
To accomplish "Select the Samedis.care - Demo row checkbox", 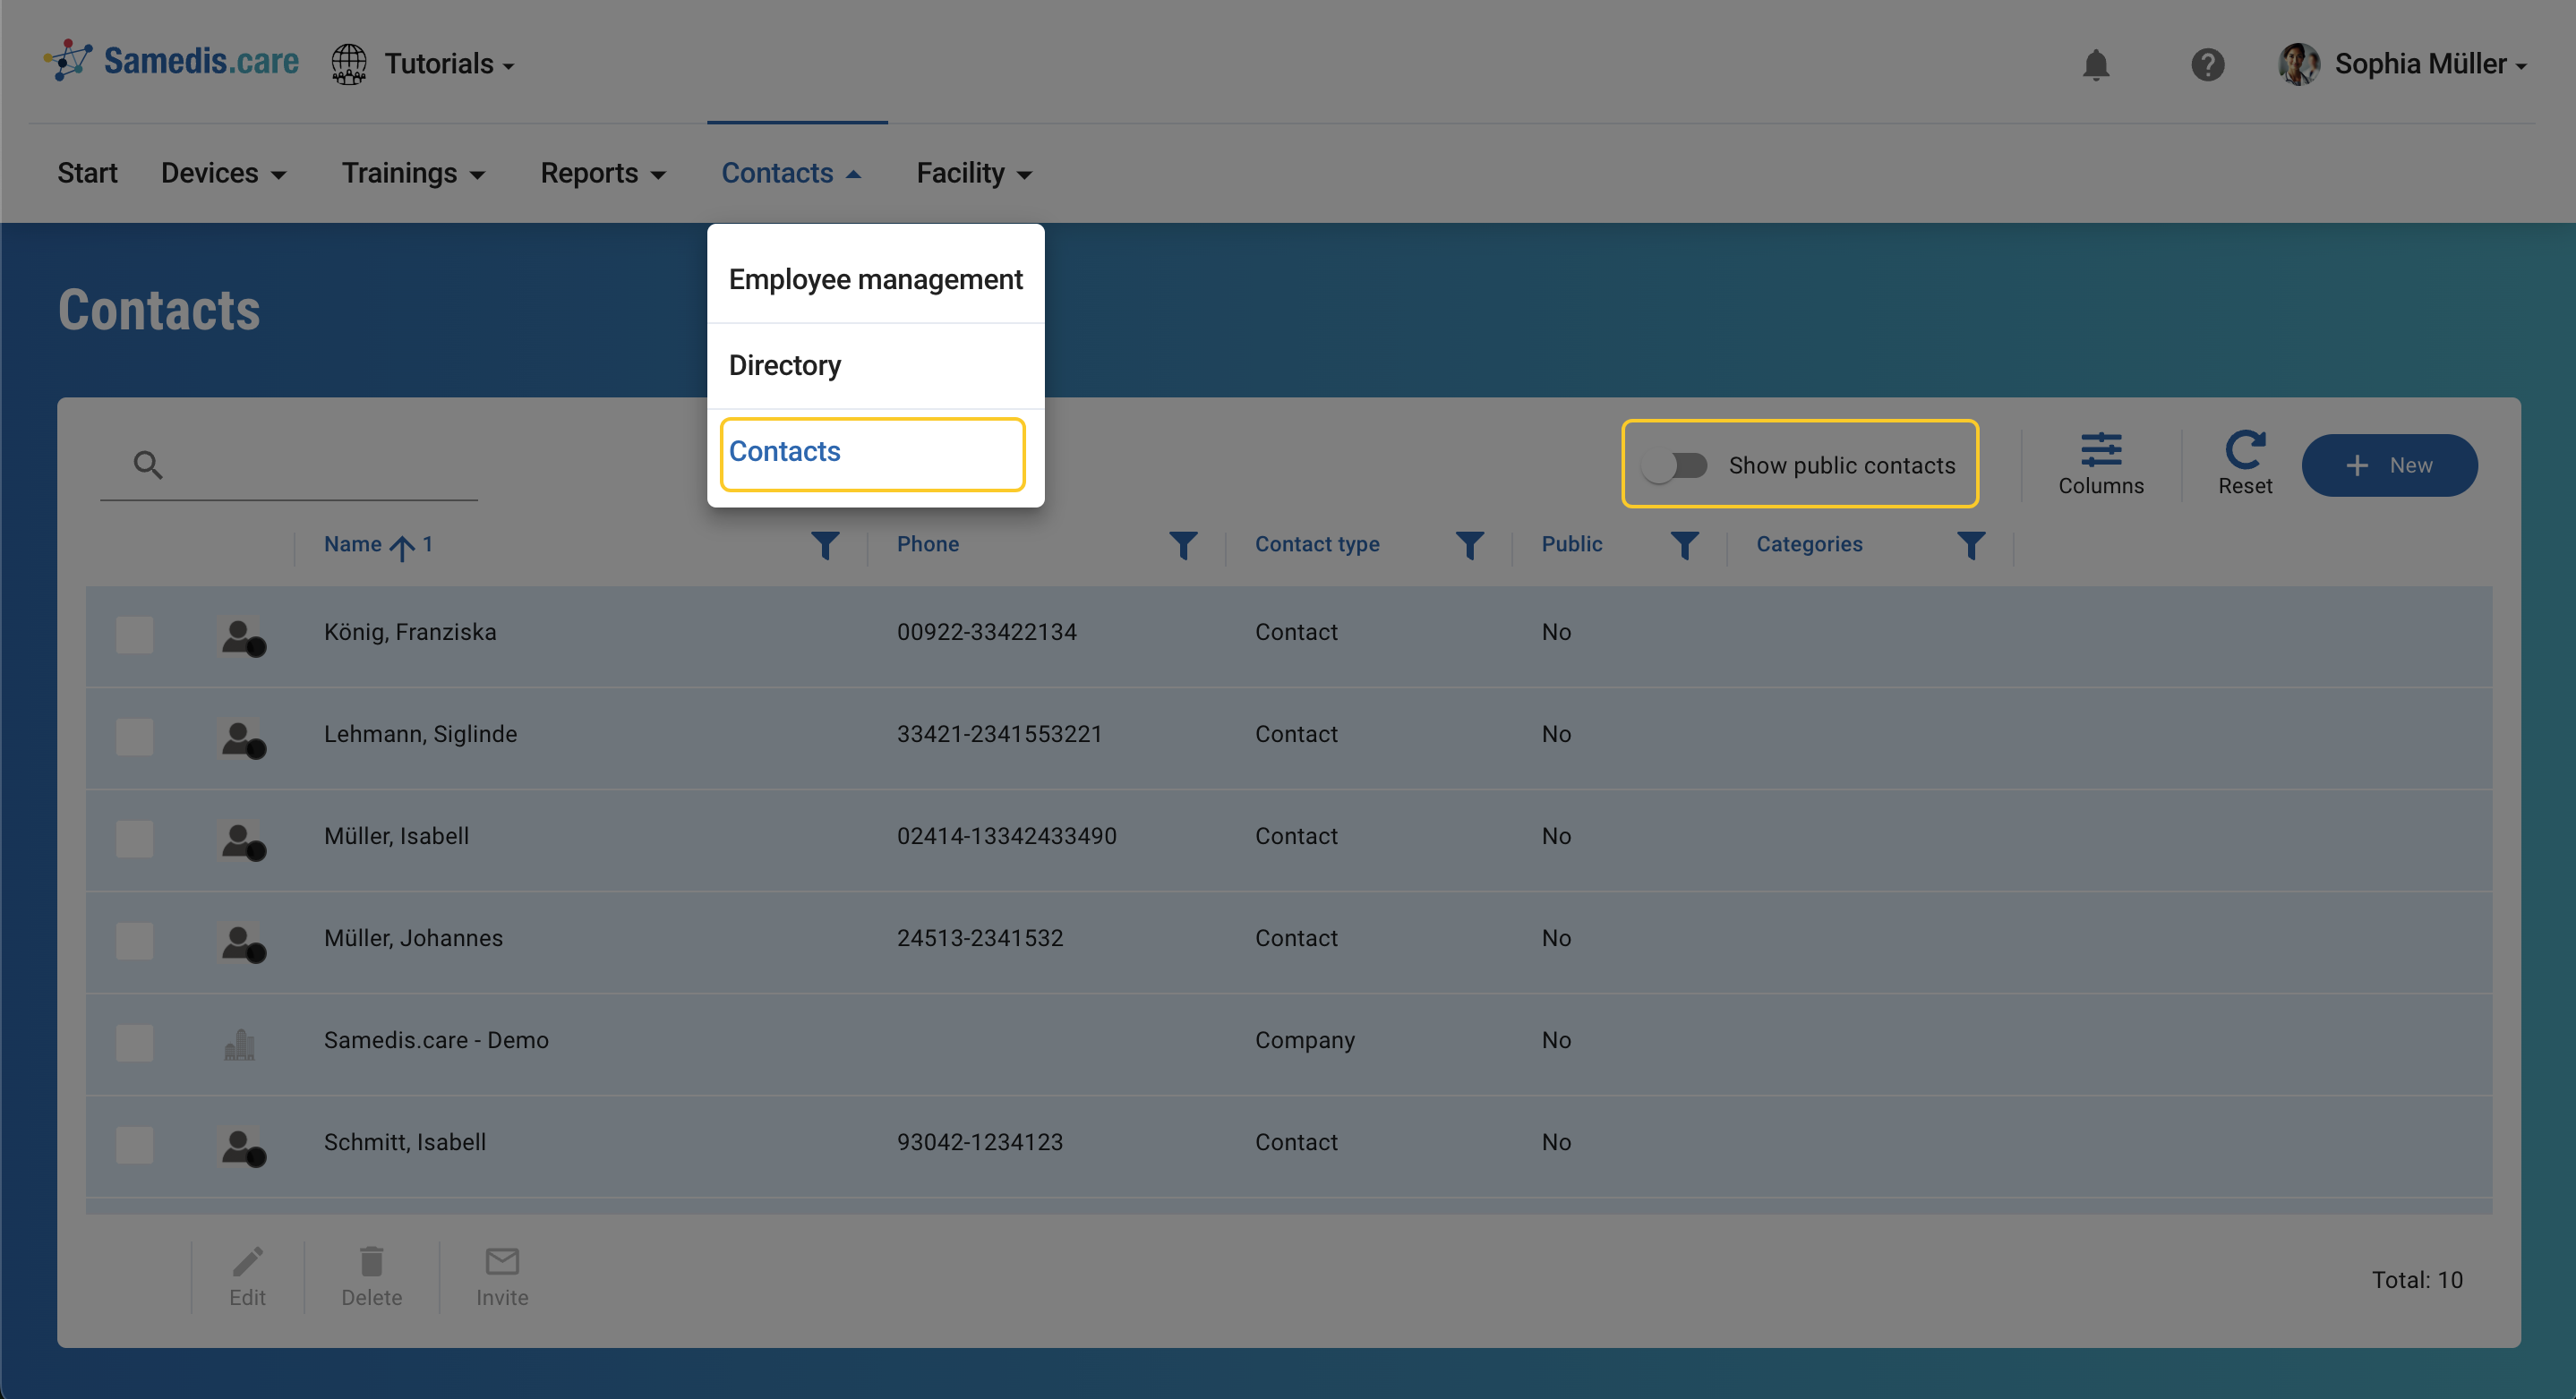I will click(135, 1042).
